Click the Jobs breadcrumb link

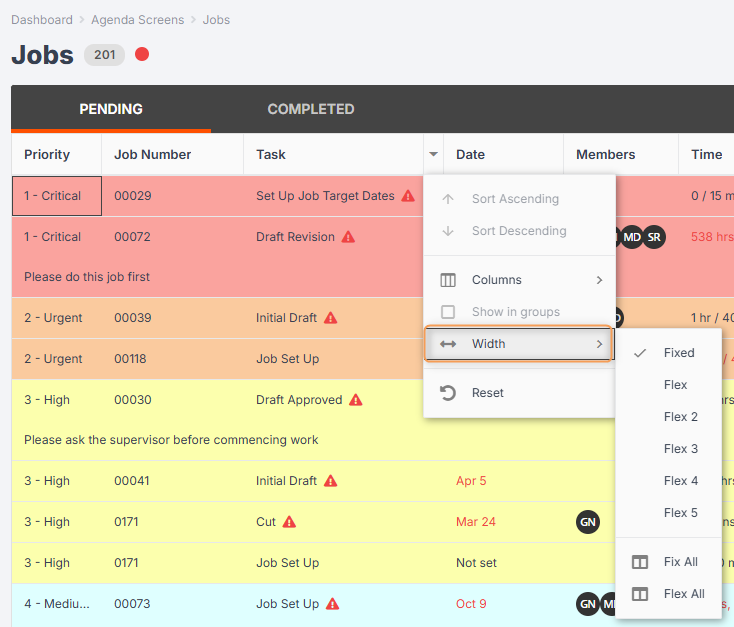(x=216, y=20)
